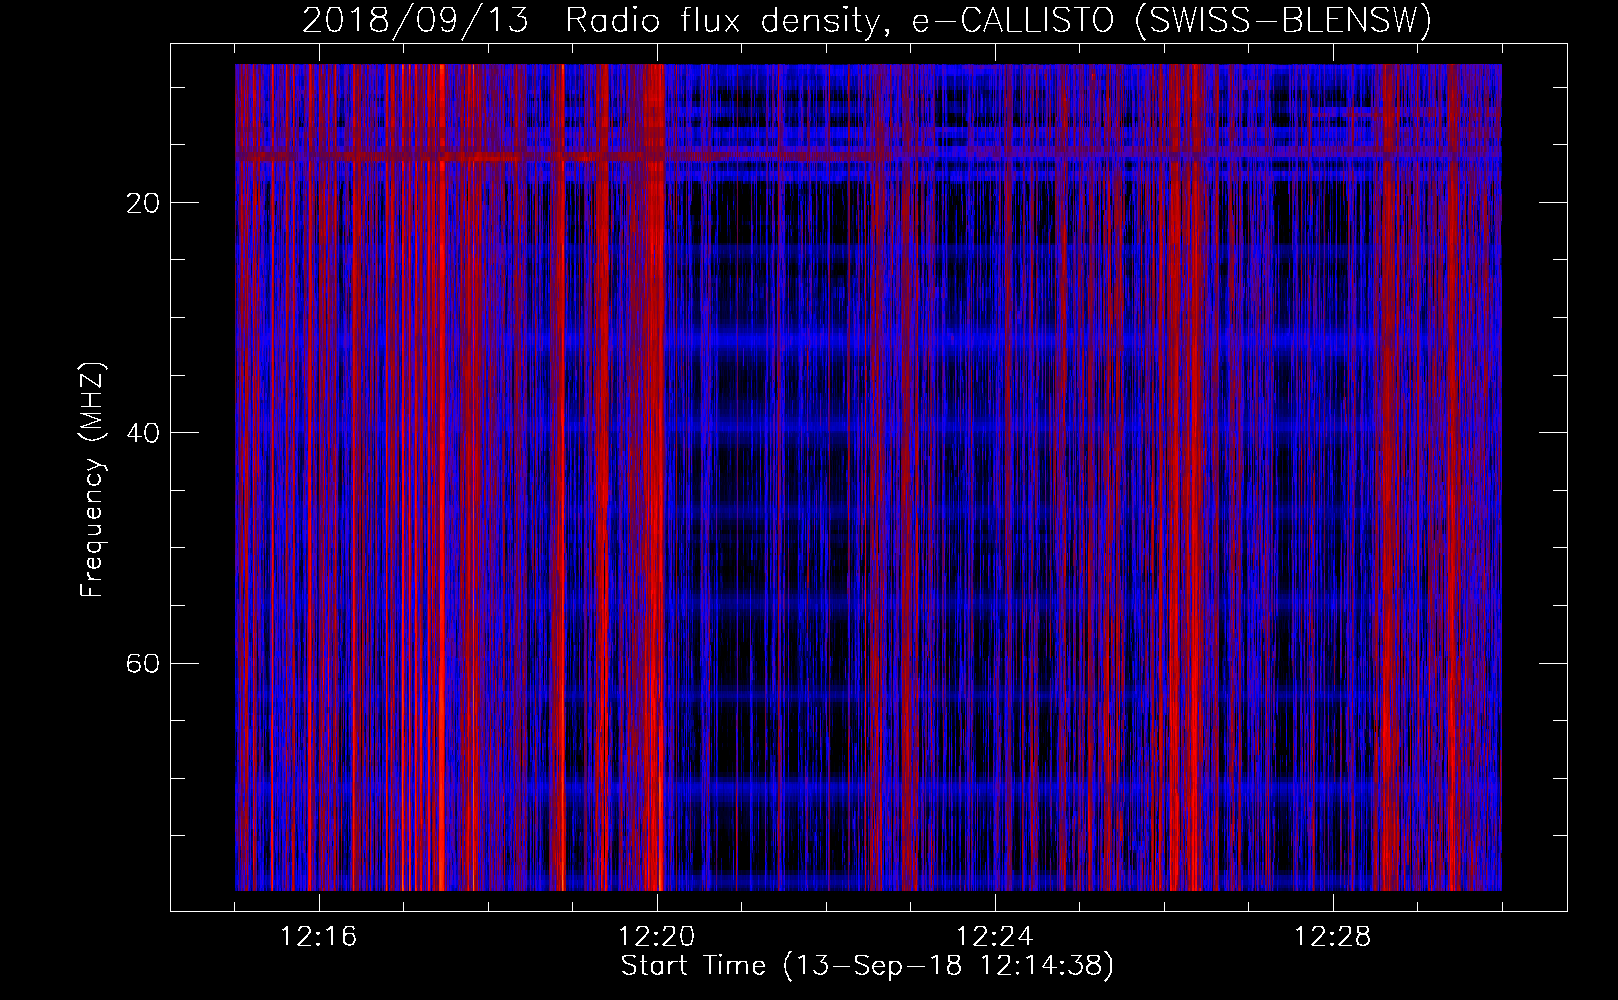Click the 60 MHz frequency tick label
1618x1000 pixels.
[143, 663]
